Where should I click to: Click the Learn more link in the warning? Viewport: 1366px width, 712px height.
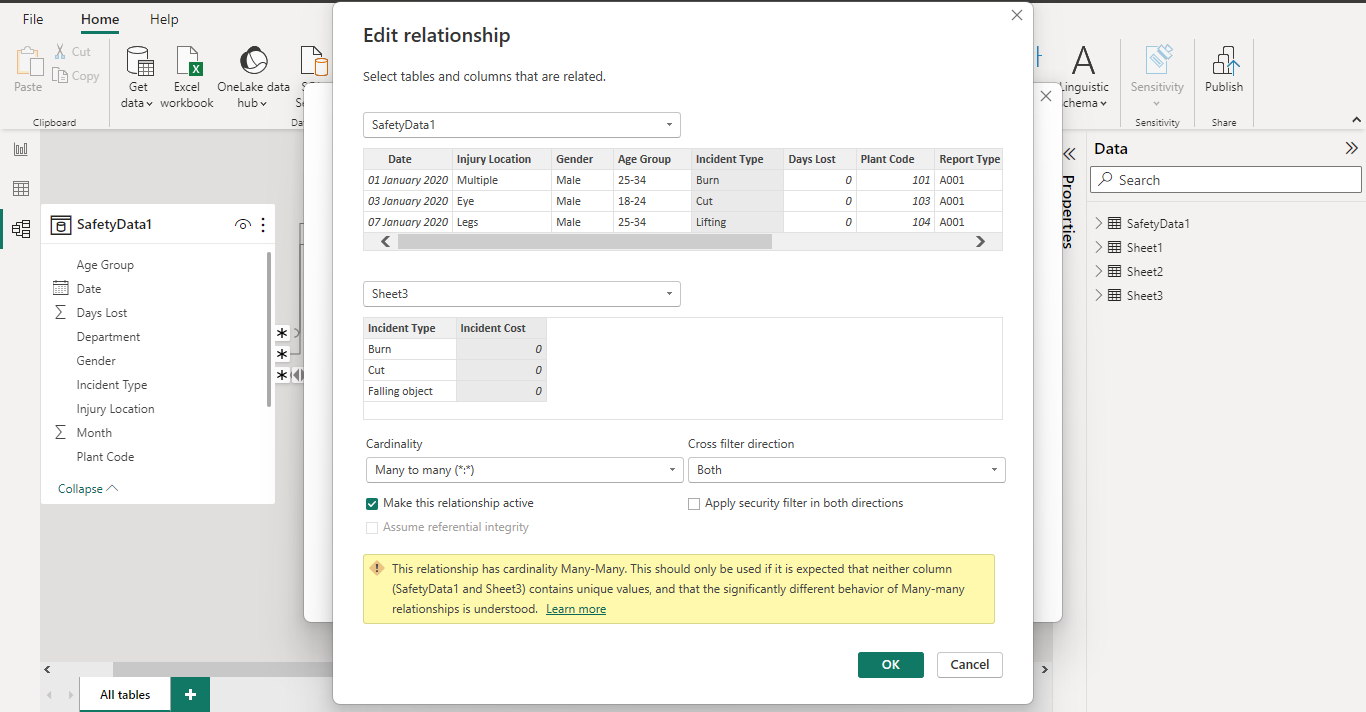(576, 608)
